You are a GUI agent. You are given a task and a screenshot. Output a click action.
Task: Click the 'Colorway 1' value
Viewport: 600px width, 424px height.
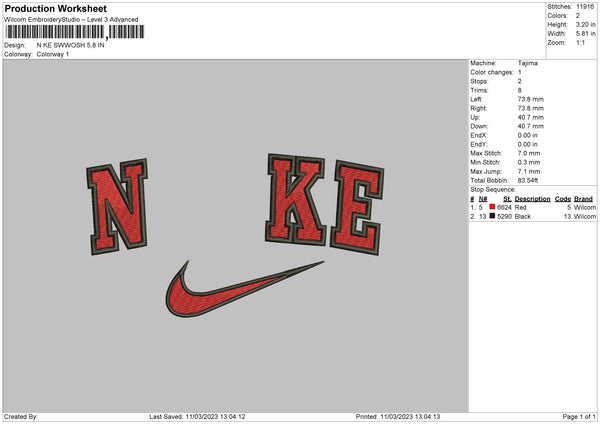pyautogui.click(x=53, y=54)
